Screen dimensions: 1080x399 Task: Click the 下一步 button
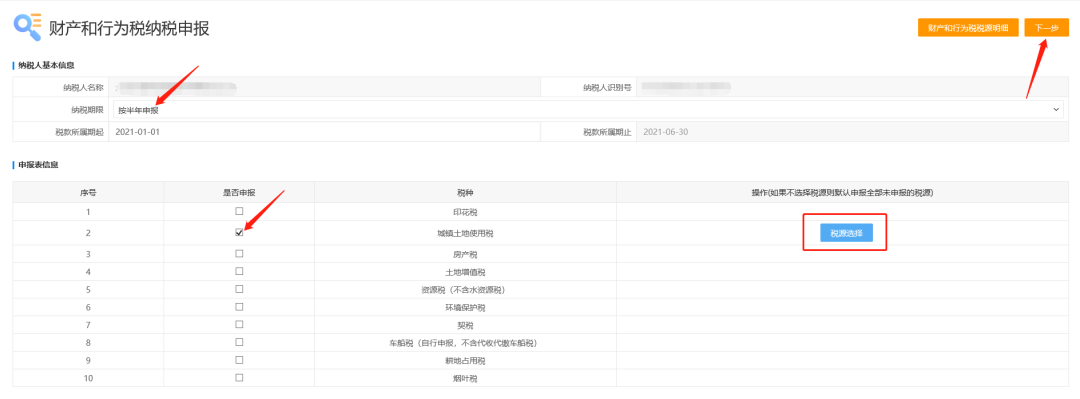[x=1046, y=28]
